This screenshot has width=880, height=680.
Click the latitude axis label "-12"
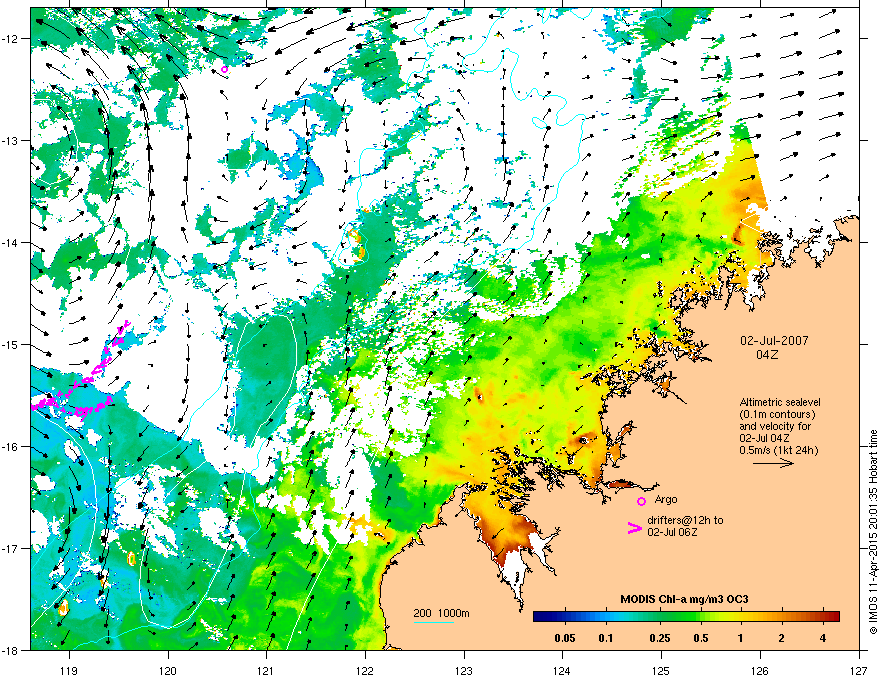(x=11, y=39)
